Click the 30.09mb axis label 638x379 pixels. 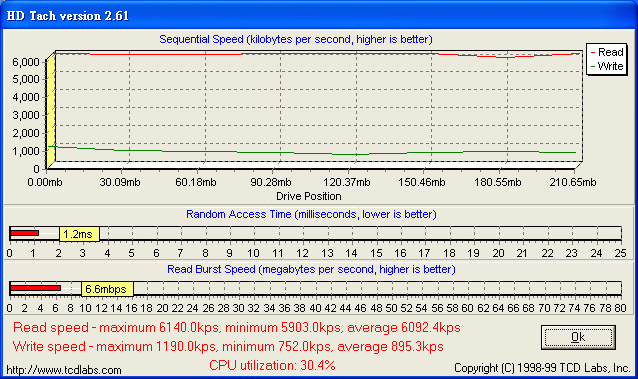pos(120,182)
